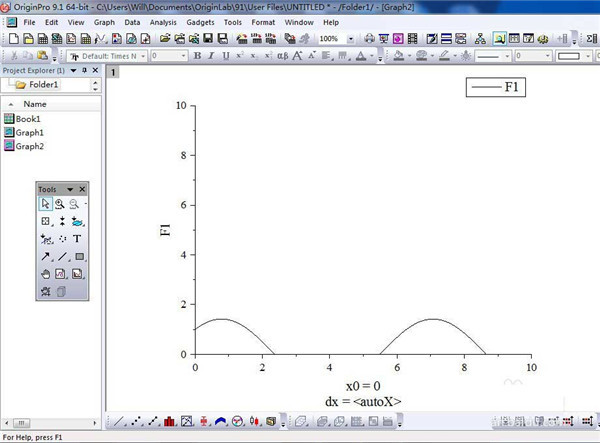Select the Zoom In tool
The image size is (600, 443).
pyautogui.click(x=60, y=204)
